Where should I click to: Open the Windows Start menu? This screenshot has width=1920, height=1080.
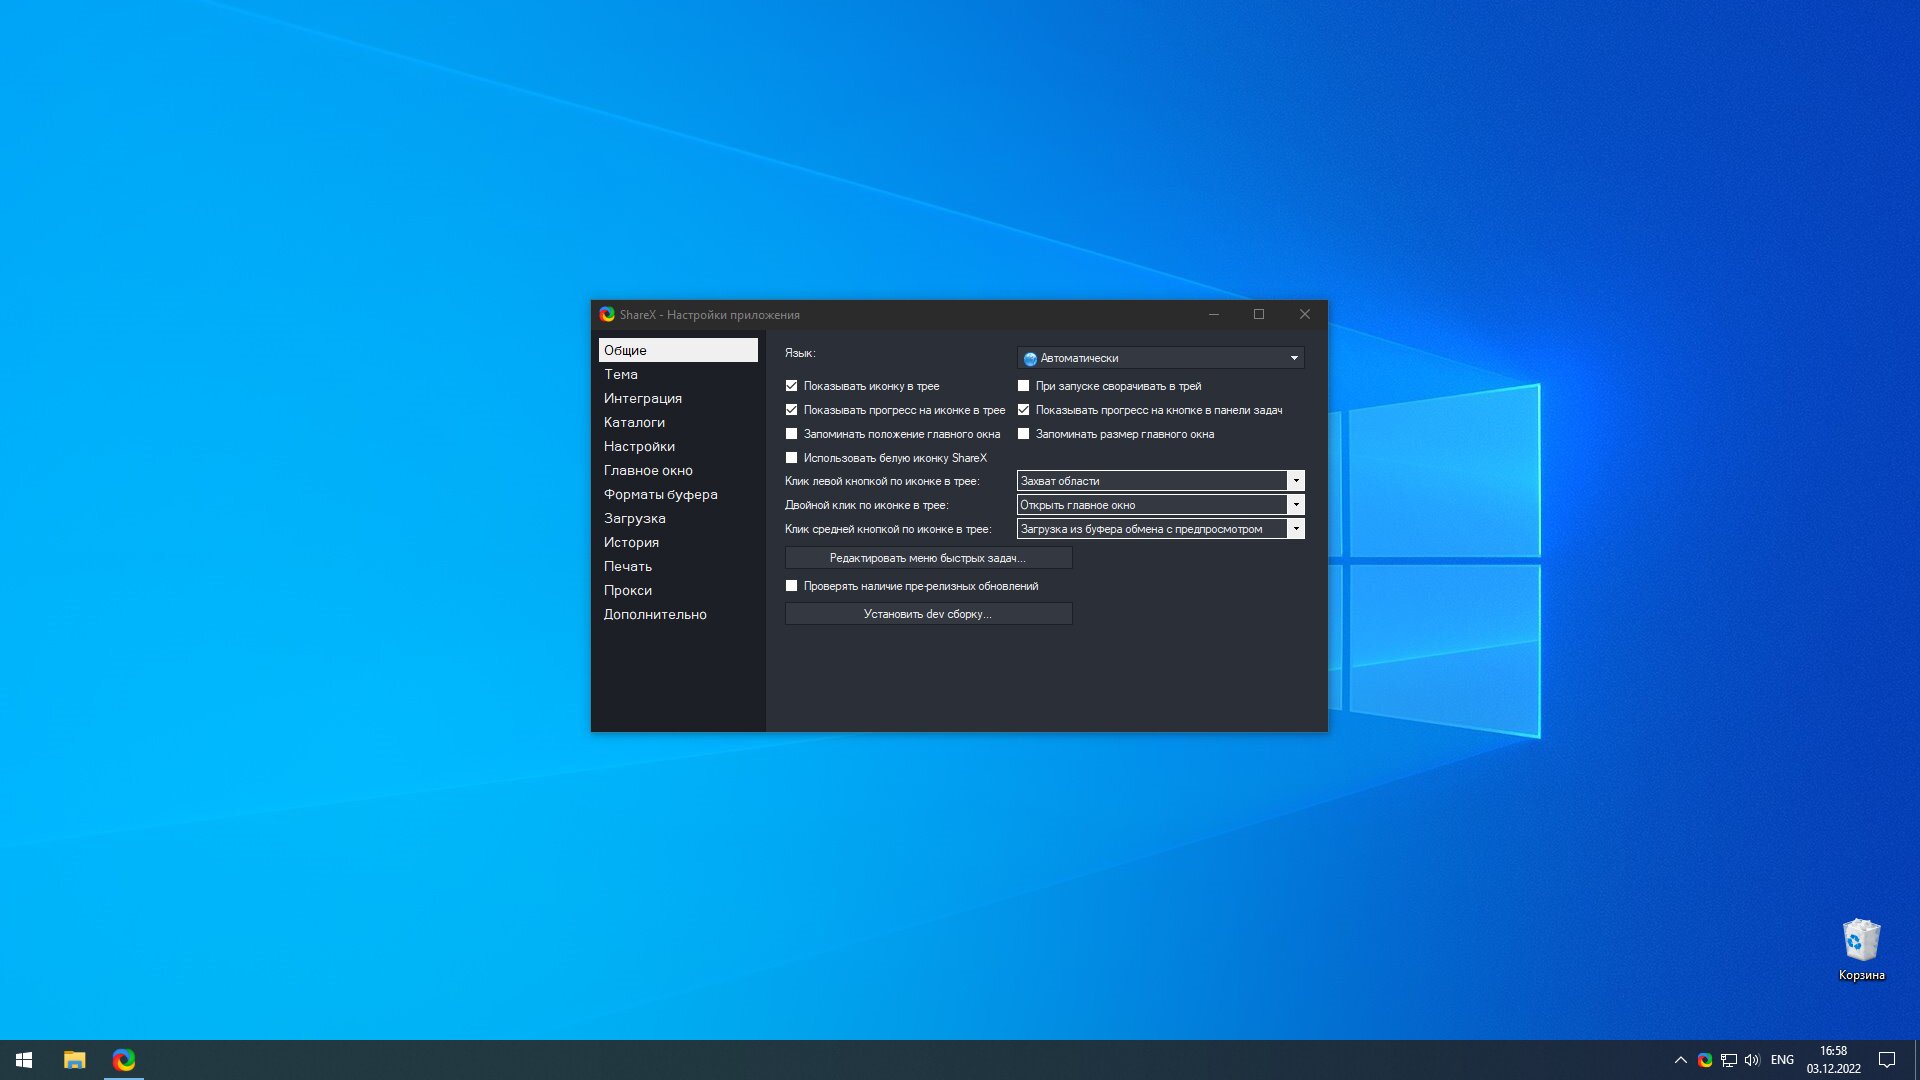pos(24,1060)
